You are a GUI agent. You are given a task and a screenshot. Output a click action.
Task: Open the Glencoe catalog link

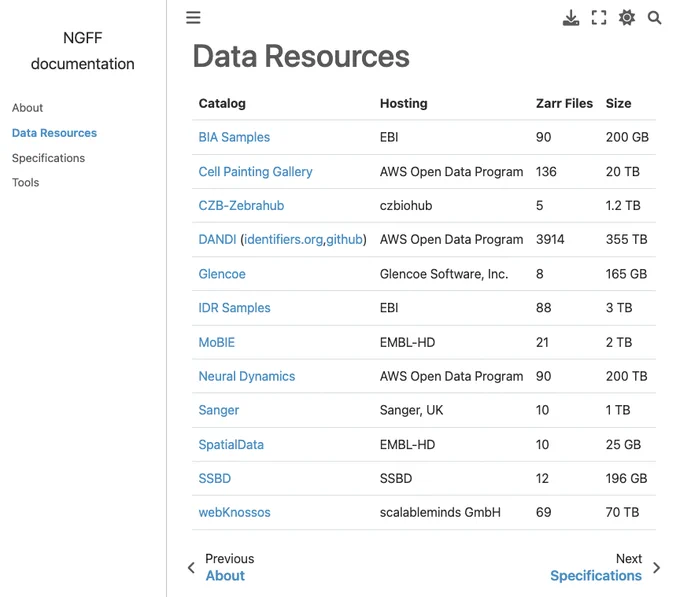point(222,274)
